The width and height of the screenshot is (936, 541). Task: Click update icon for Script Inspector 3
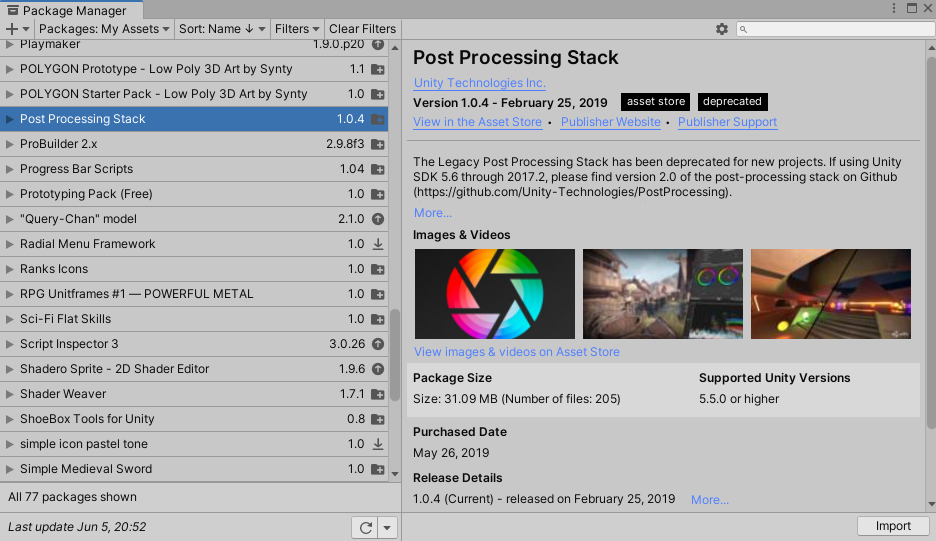(378, 344)
